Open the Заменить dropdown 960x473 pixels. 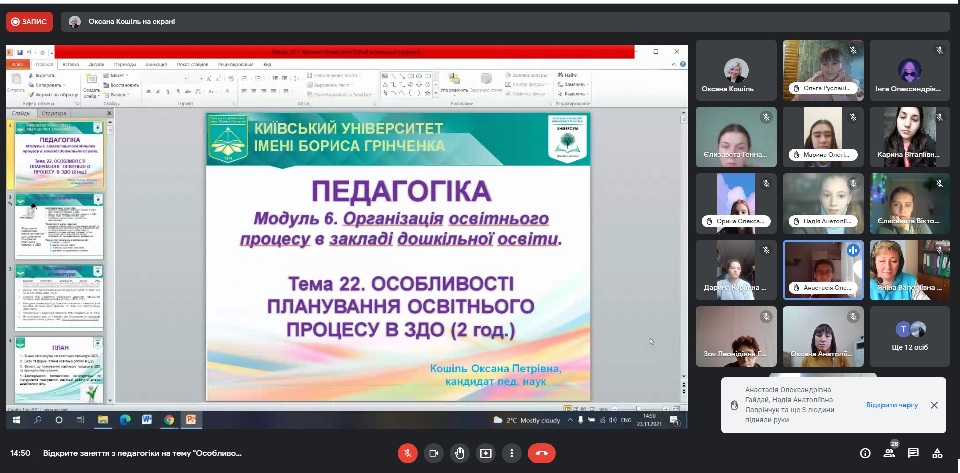572,84
